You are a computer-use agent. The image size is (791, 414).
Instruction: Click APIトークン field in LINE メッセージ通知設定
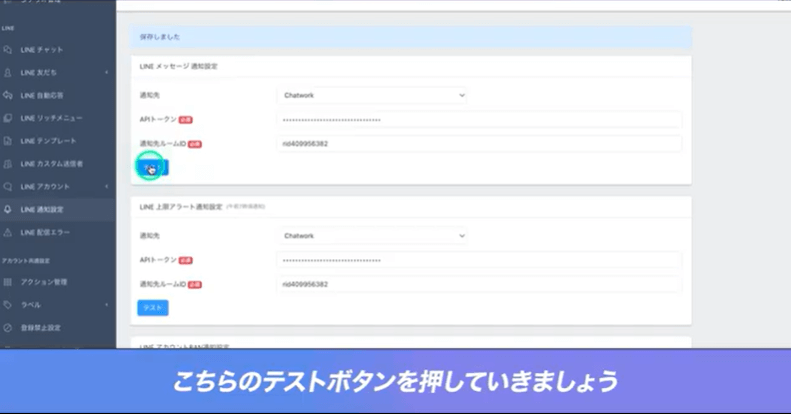click(x=479, y=120)
